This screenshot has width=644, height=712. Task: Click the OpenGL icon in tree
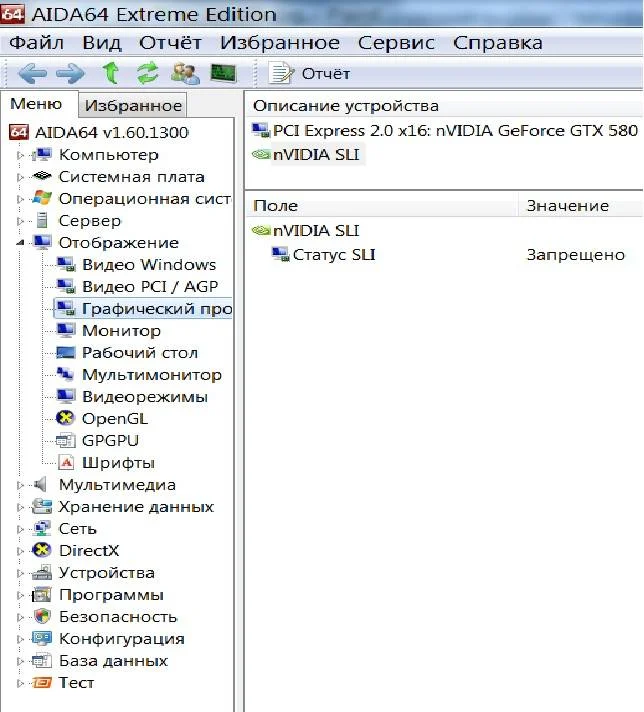tap(65, 418)
